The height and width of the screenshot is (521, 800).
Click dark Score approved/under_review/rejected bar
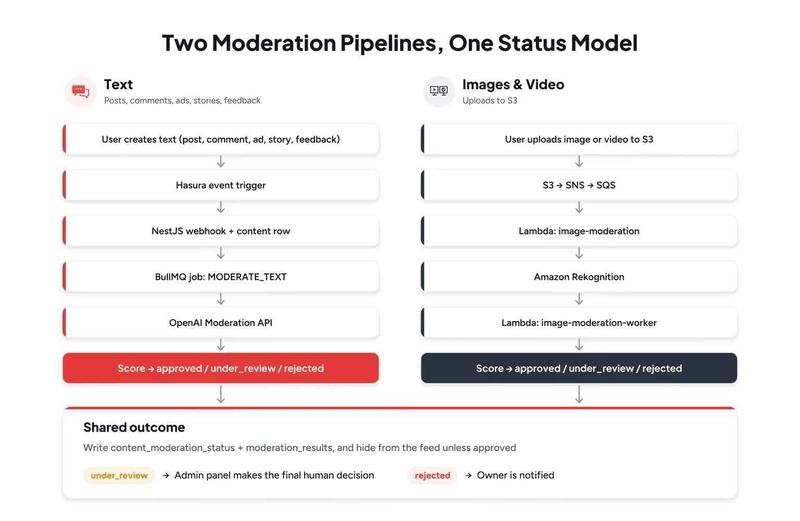[579, 368]
